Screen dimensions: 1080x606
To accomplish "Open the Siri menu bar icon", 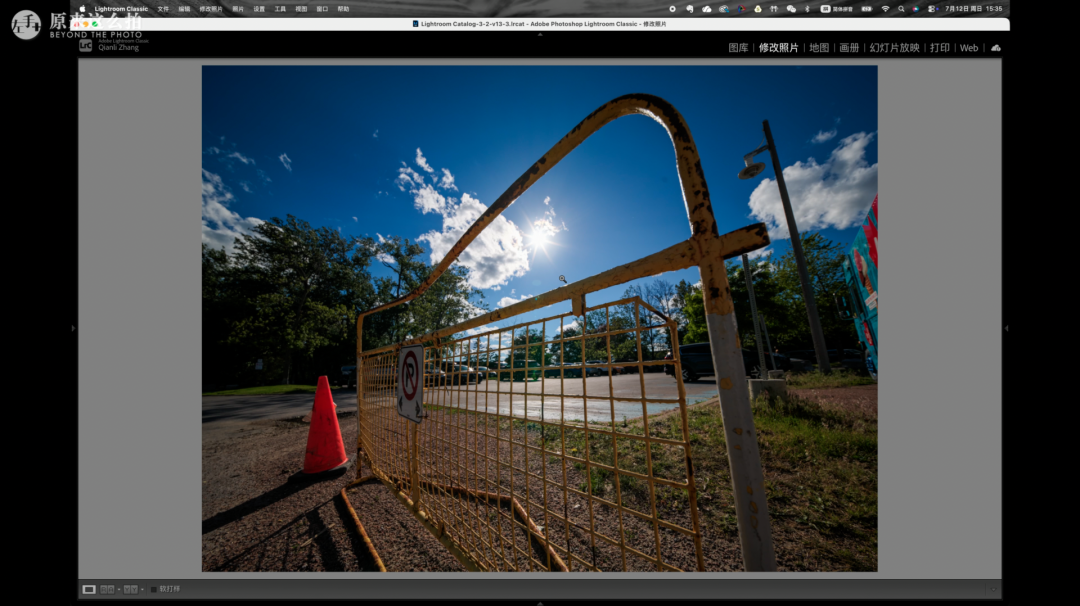I will (915, 9).
